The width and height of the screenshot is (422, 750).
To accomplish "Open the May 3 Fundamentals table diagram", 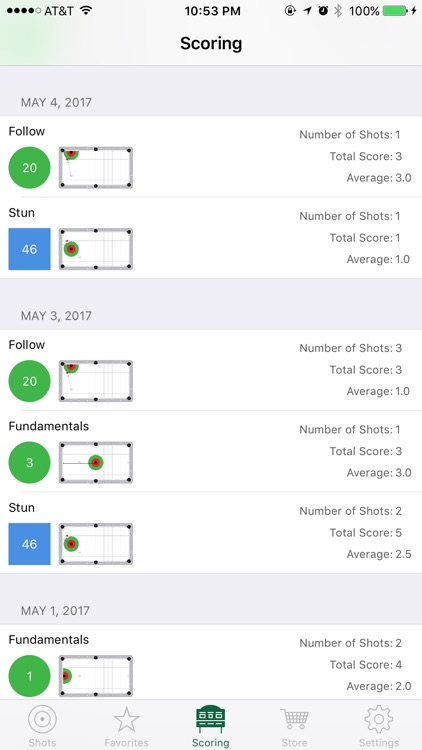I will pos(96,463).
